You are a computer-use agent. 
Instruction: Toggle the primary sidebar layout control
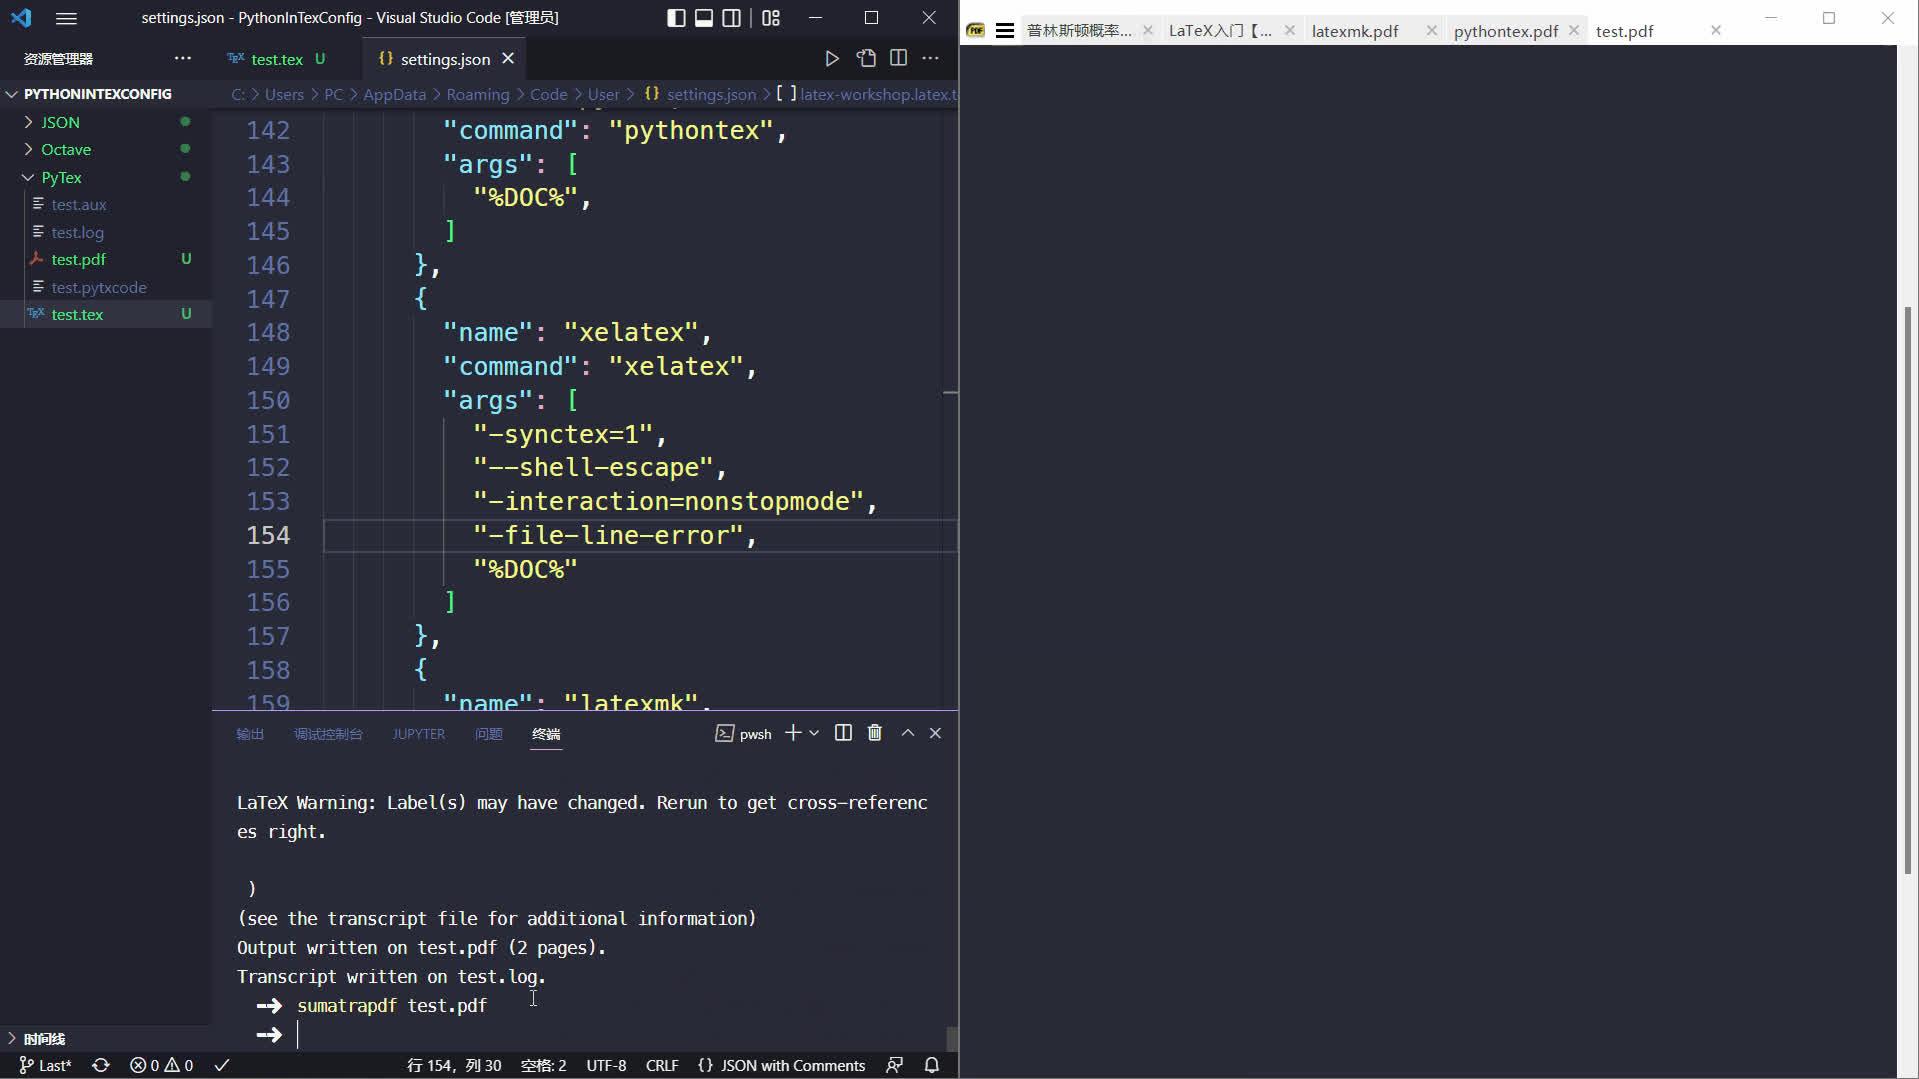tap(676, 18)
